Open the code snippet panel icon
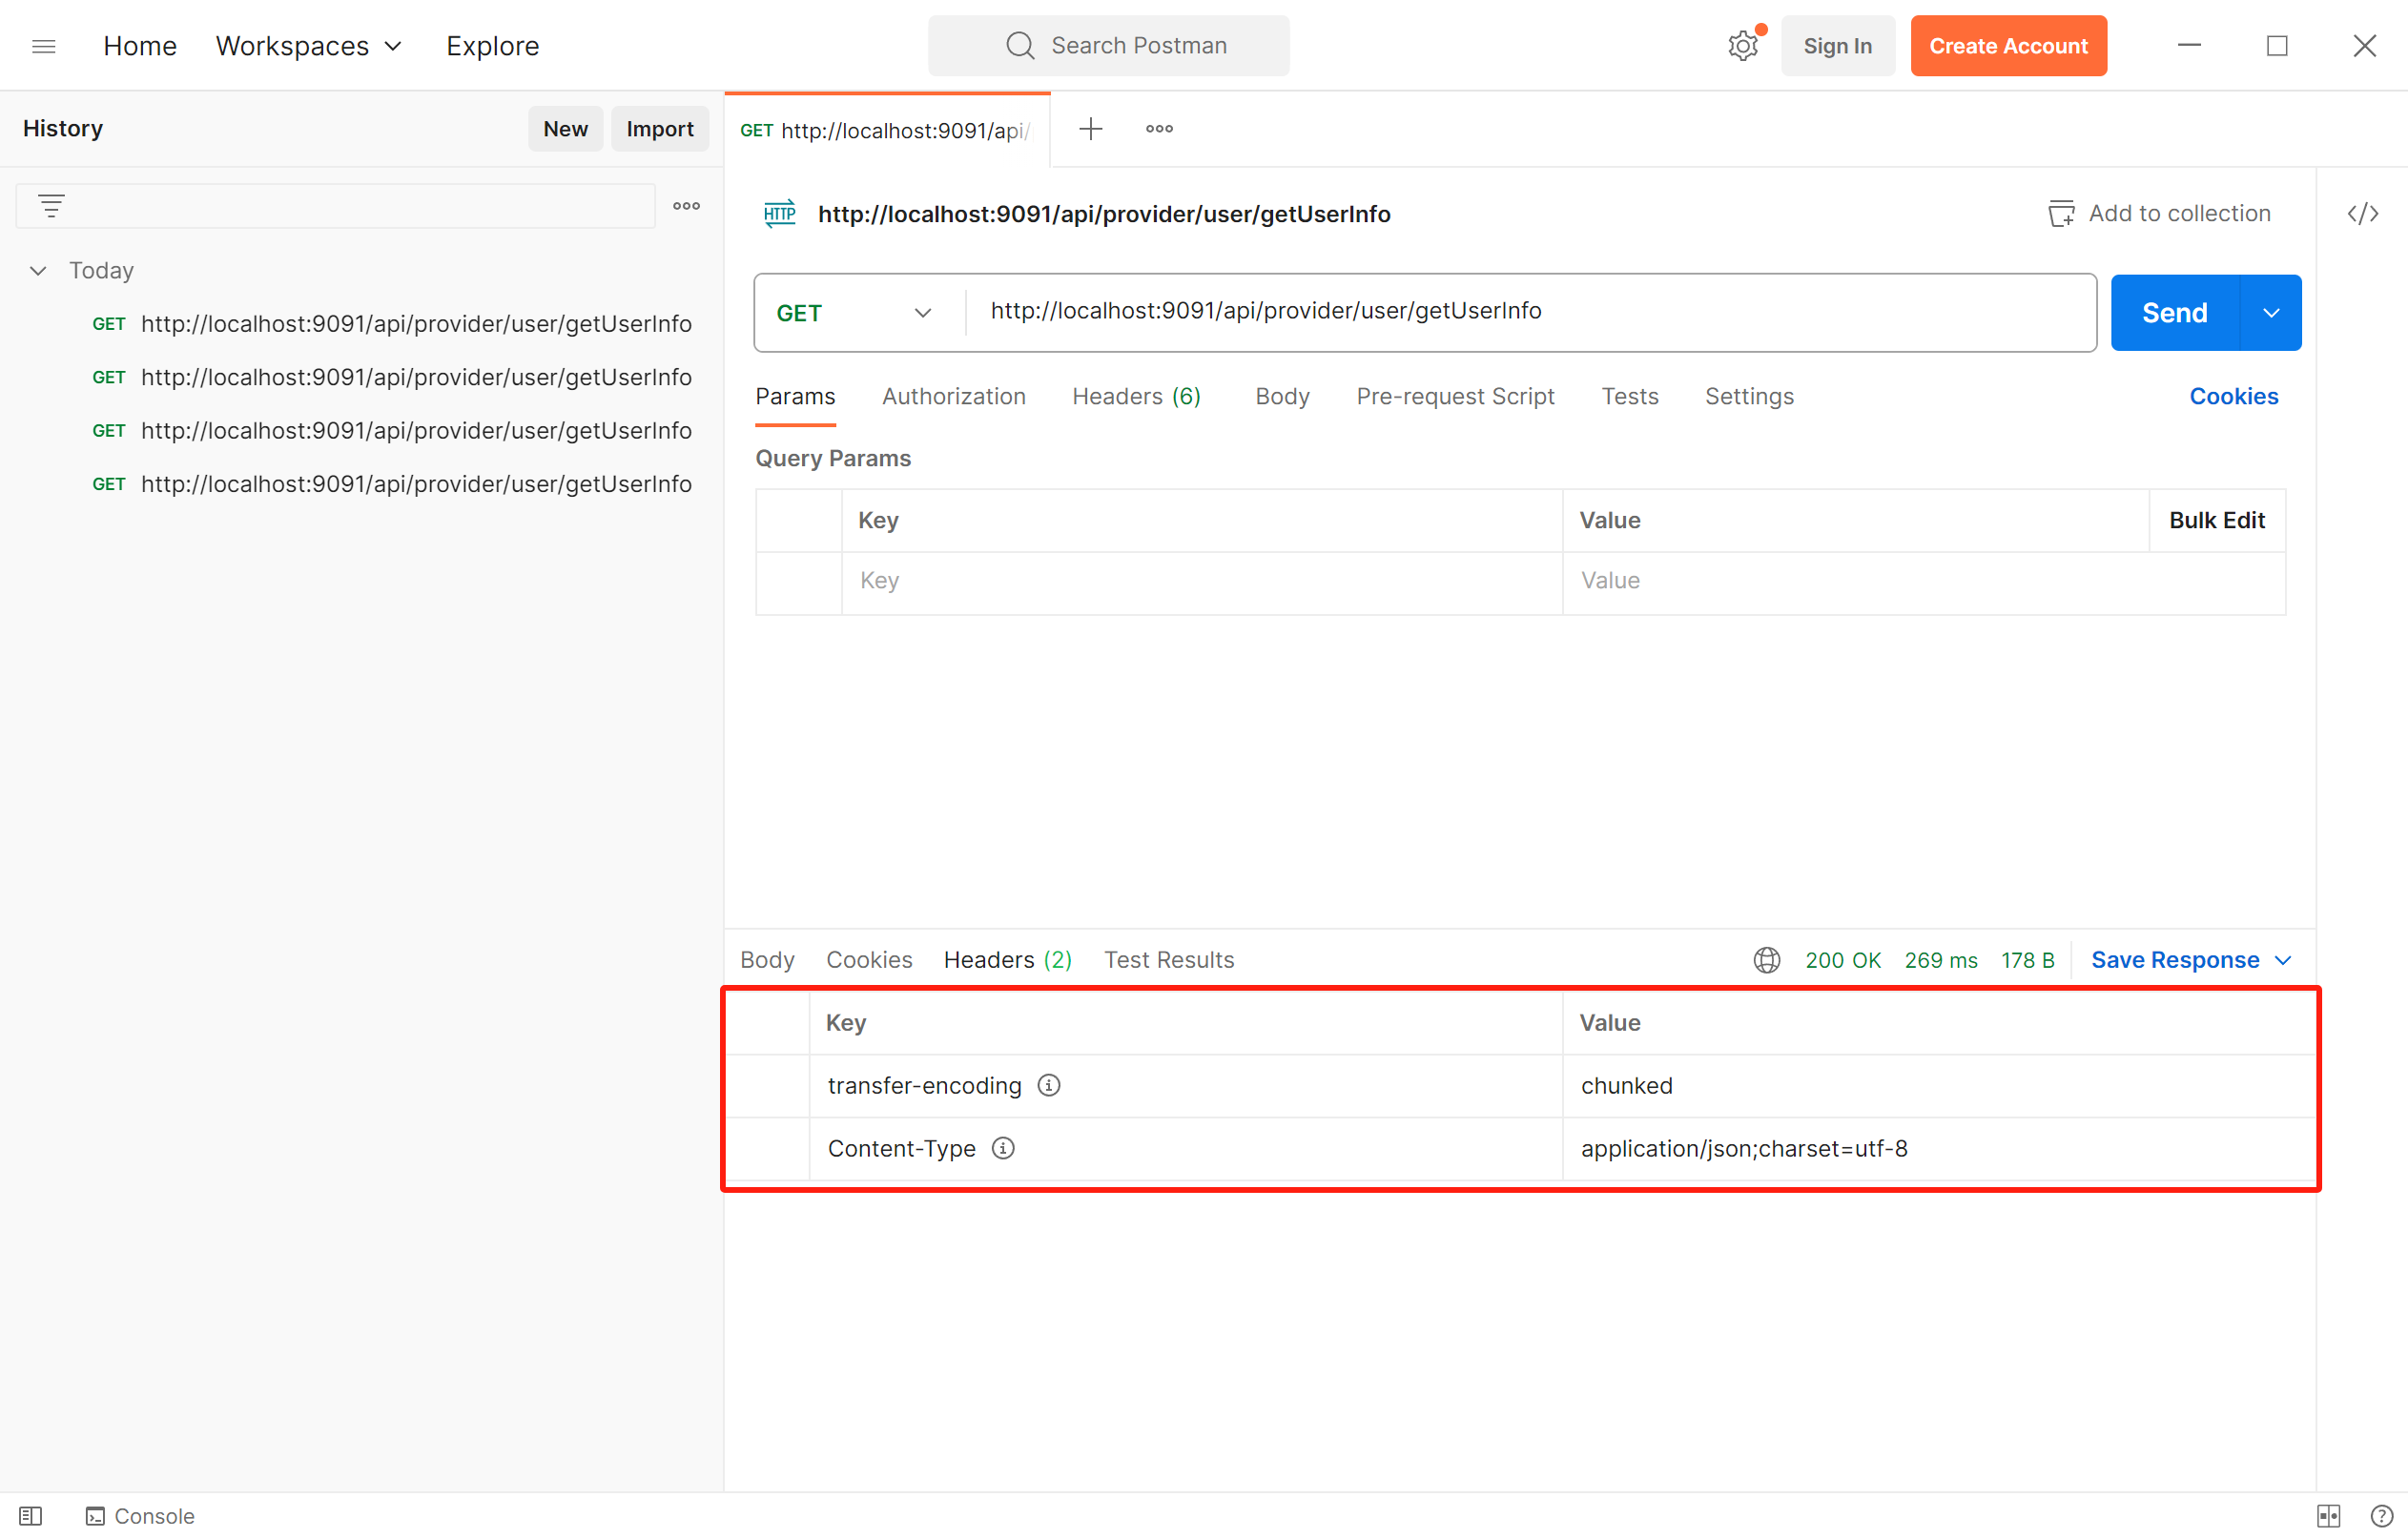Viewport: 2408px width, 1538px height. pos(2362,214)
